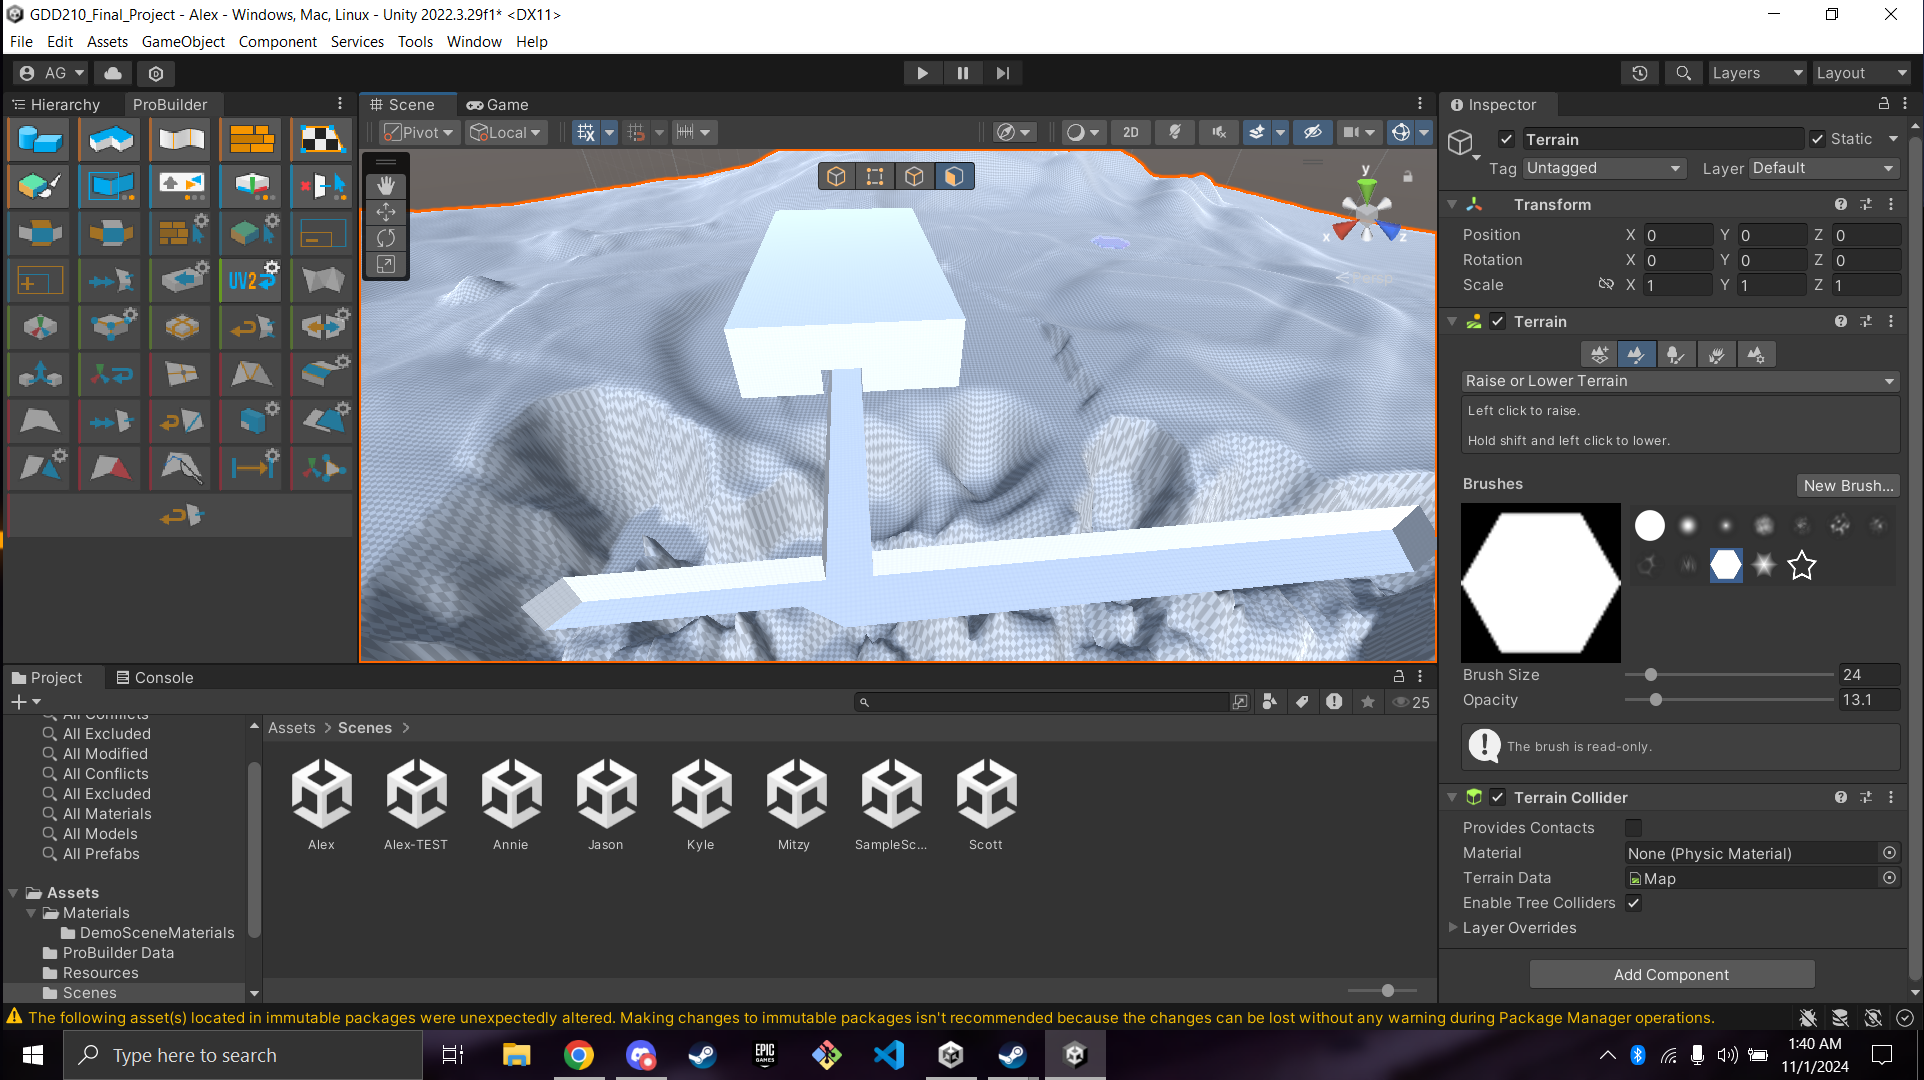Select the Rotate tool in Scene overlay
The height and width of the screenshot is (1080, 1924).
click(386, 238)
